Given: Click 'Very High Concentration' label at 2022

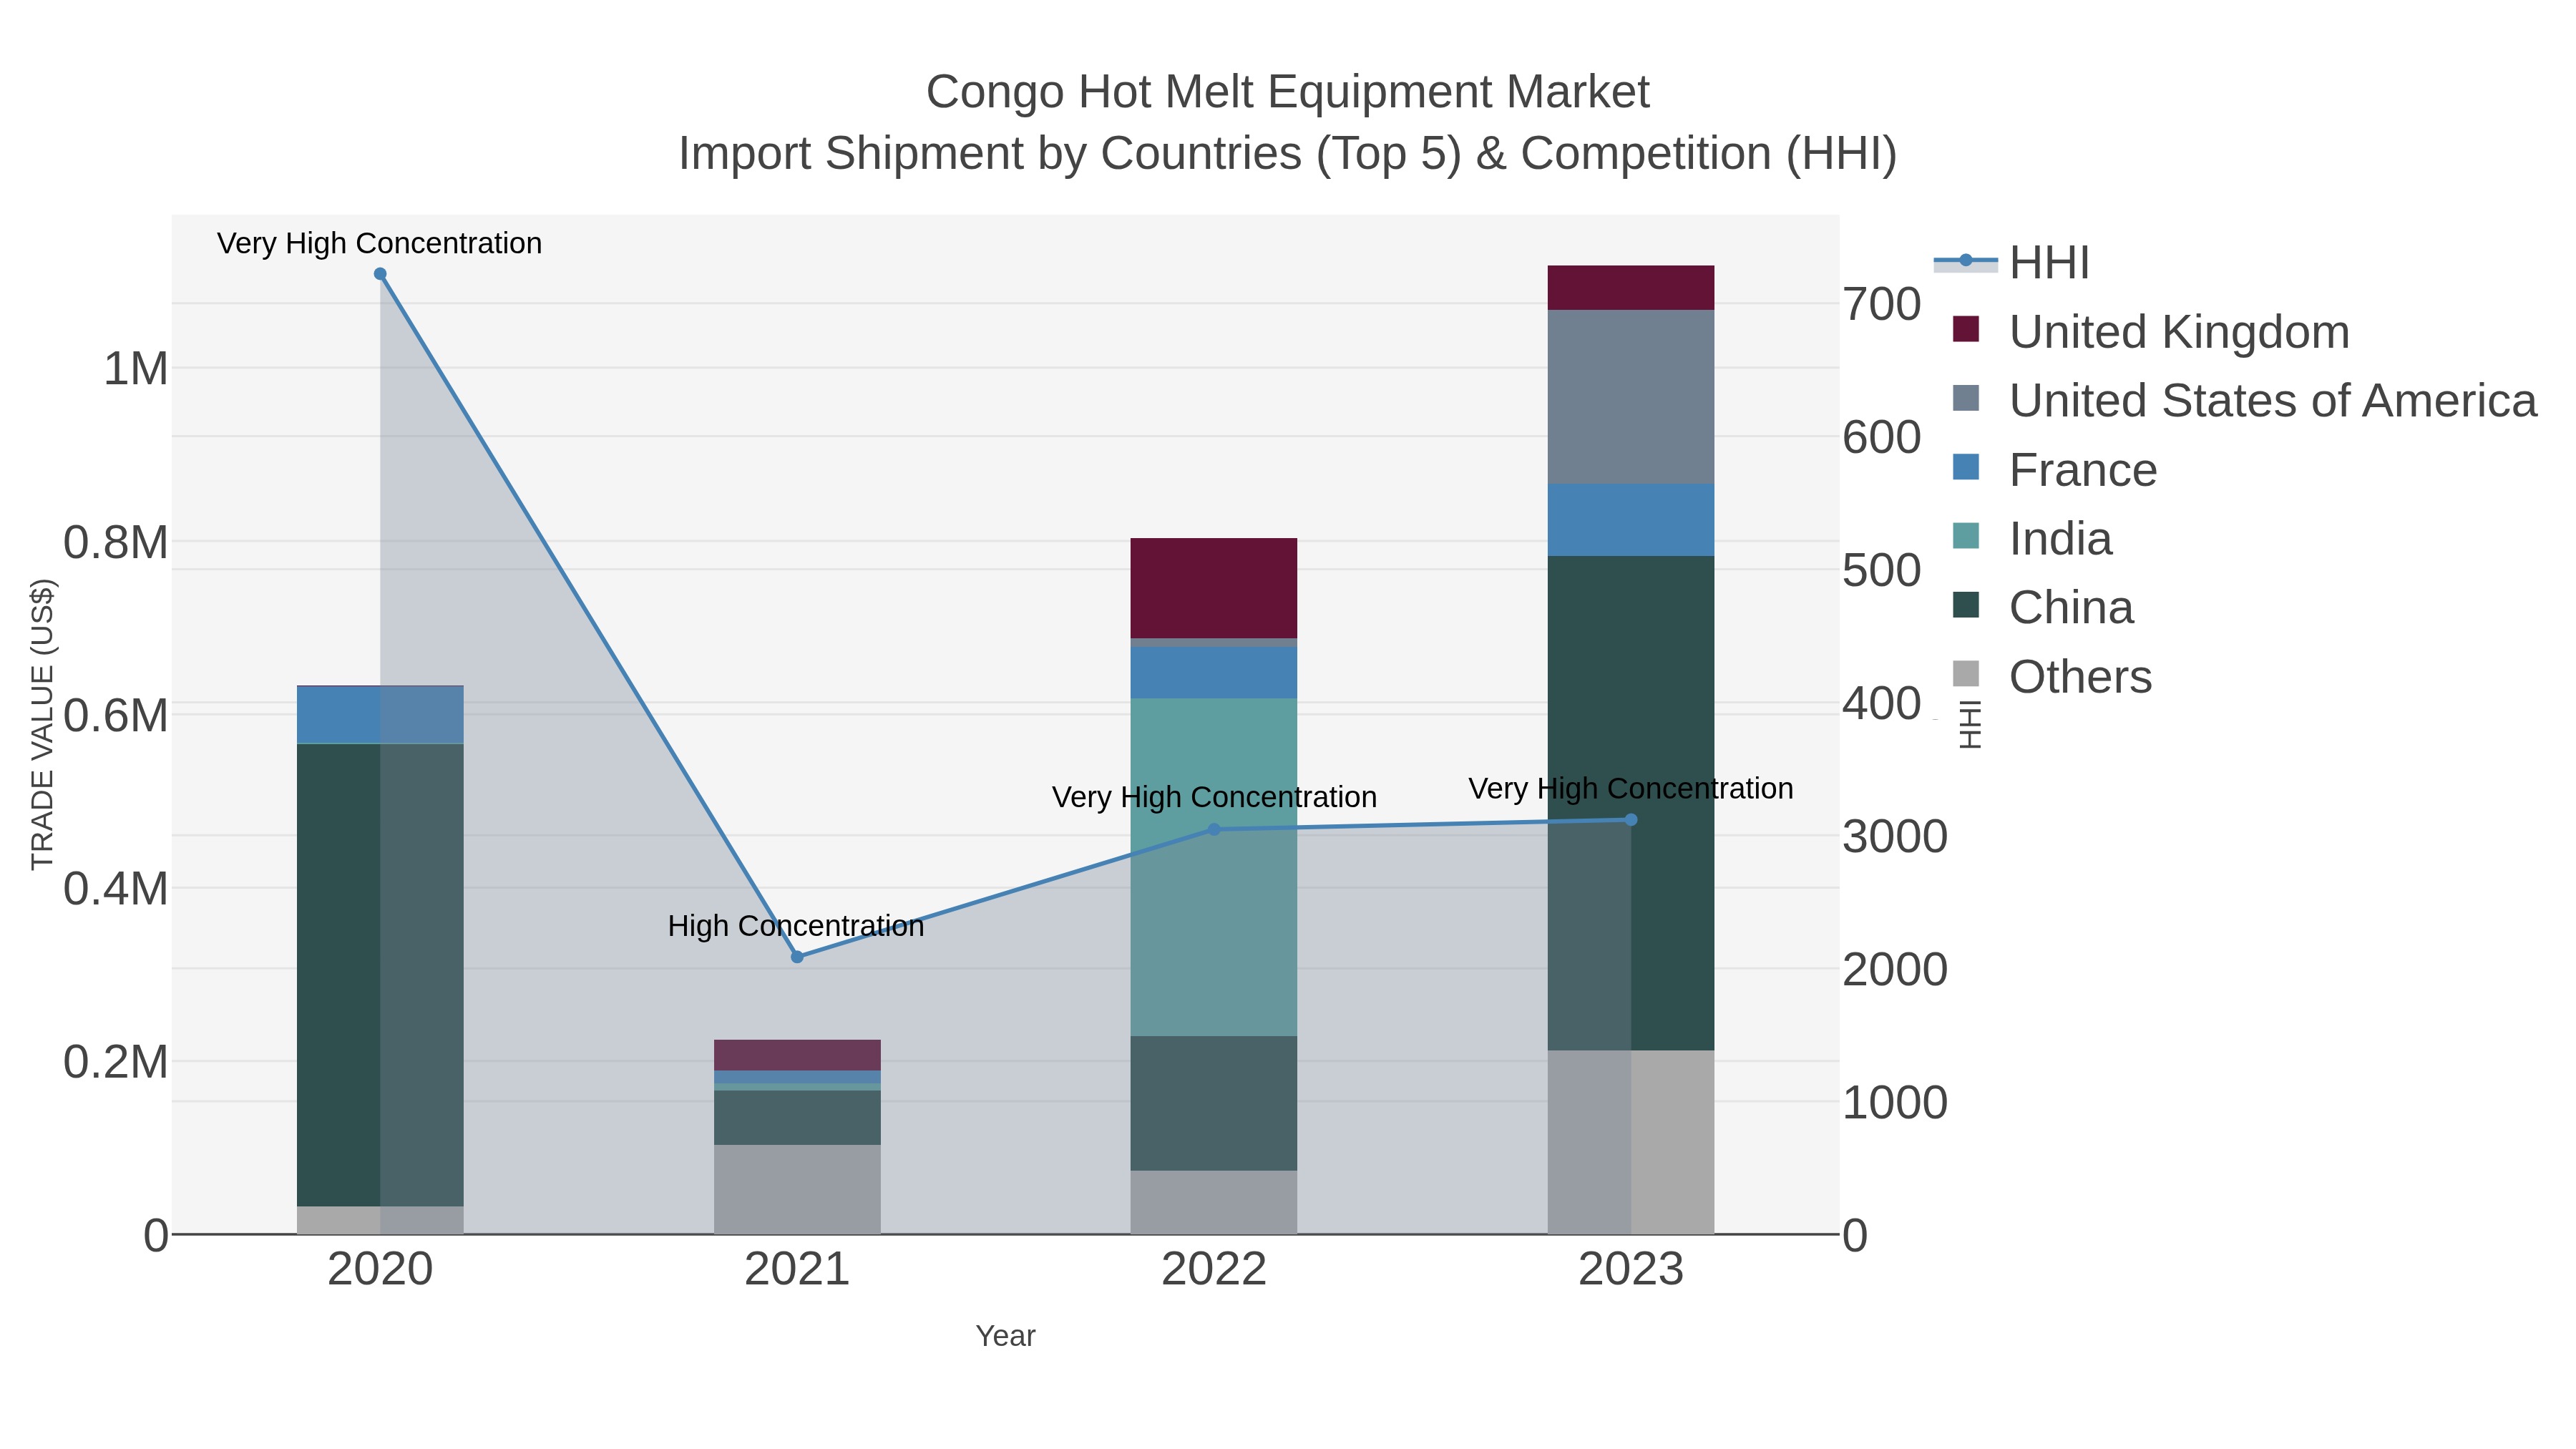Looking at the screenshot, I should (x=1214, y=797).
